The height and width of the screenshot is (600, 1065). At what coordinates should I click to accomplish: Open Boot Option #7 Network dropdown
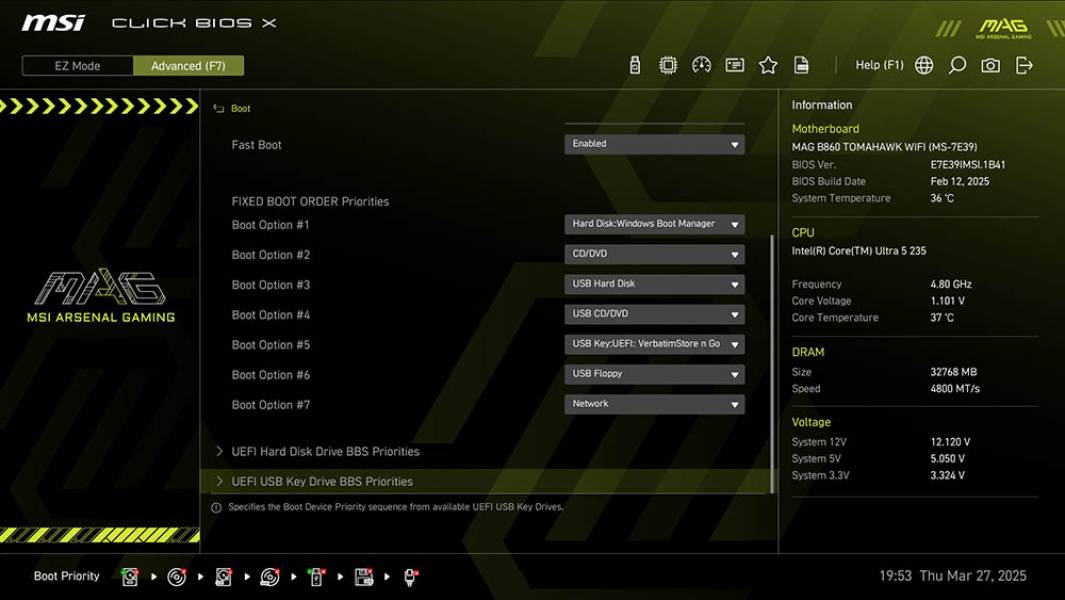654,404
